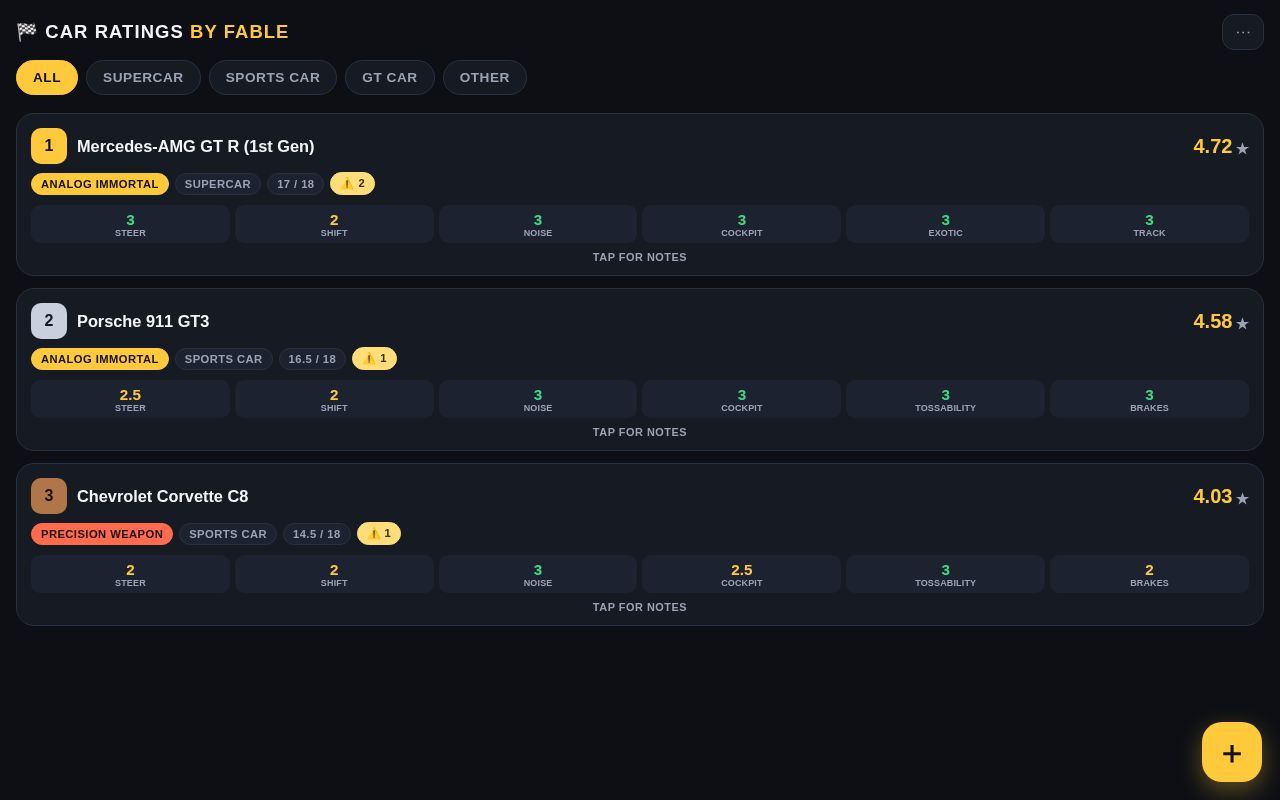Click the Chevrolet Corvette C8 title
The height and width of the screenshot is (800, 1280).
[163, 496]
